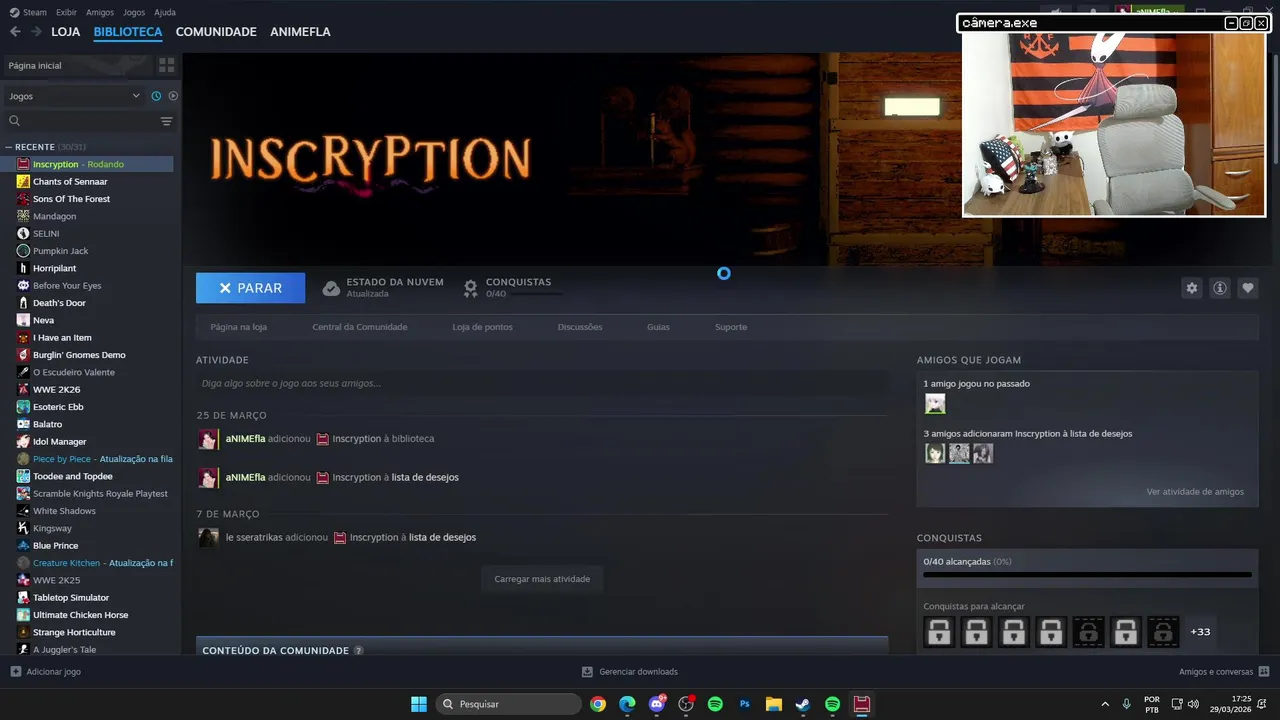The image size is (1280, 720).
Task: Click the Conquistas trophy gear icon
Action: [x=471, y=288]
